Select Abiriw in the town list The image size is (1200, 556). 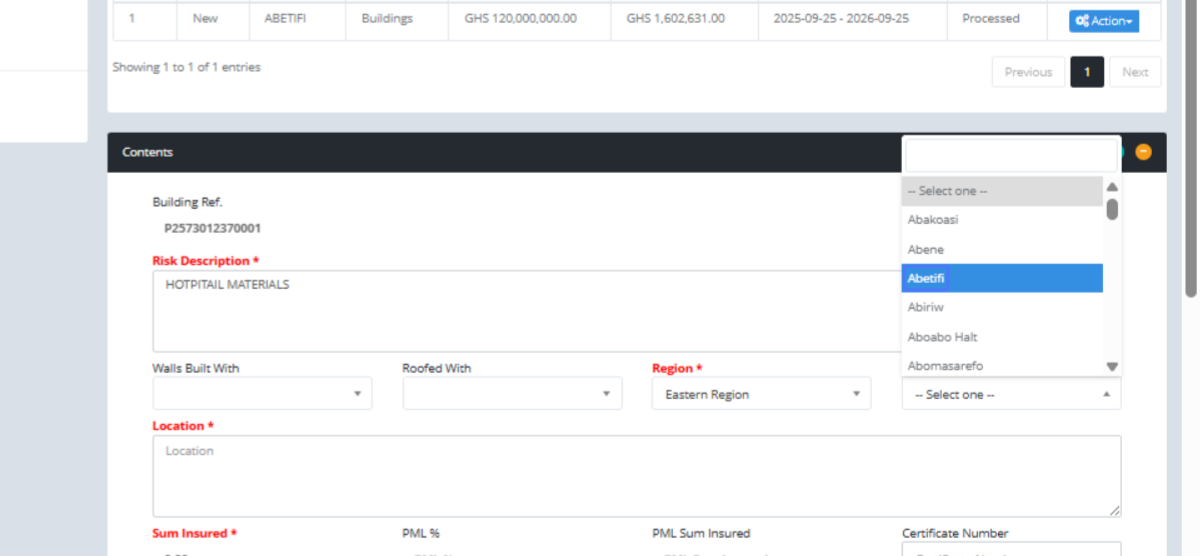coord(1001,307)
